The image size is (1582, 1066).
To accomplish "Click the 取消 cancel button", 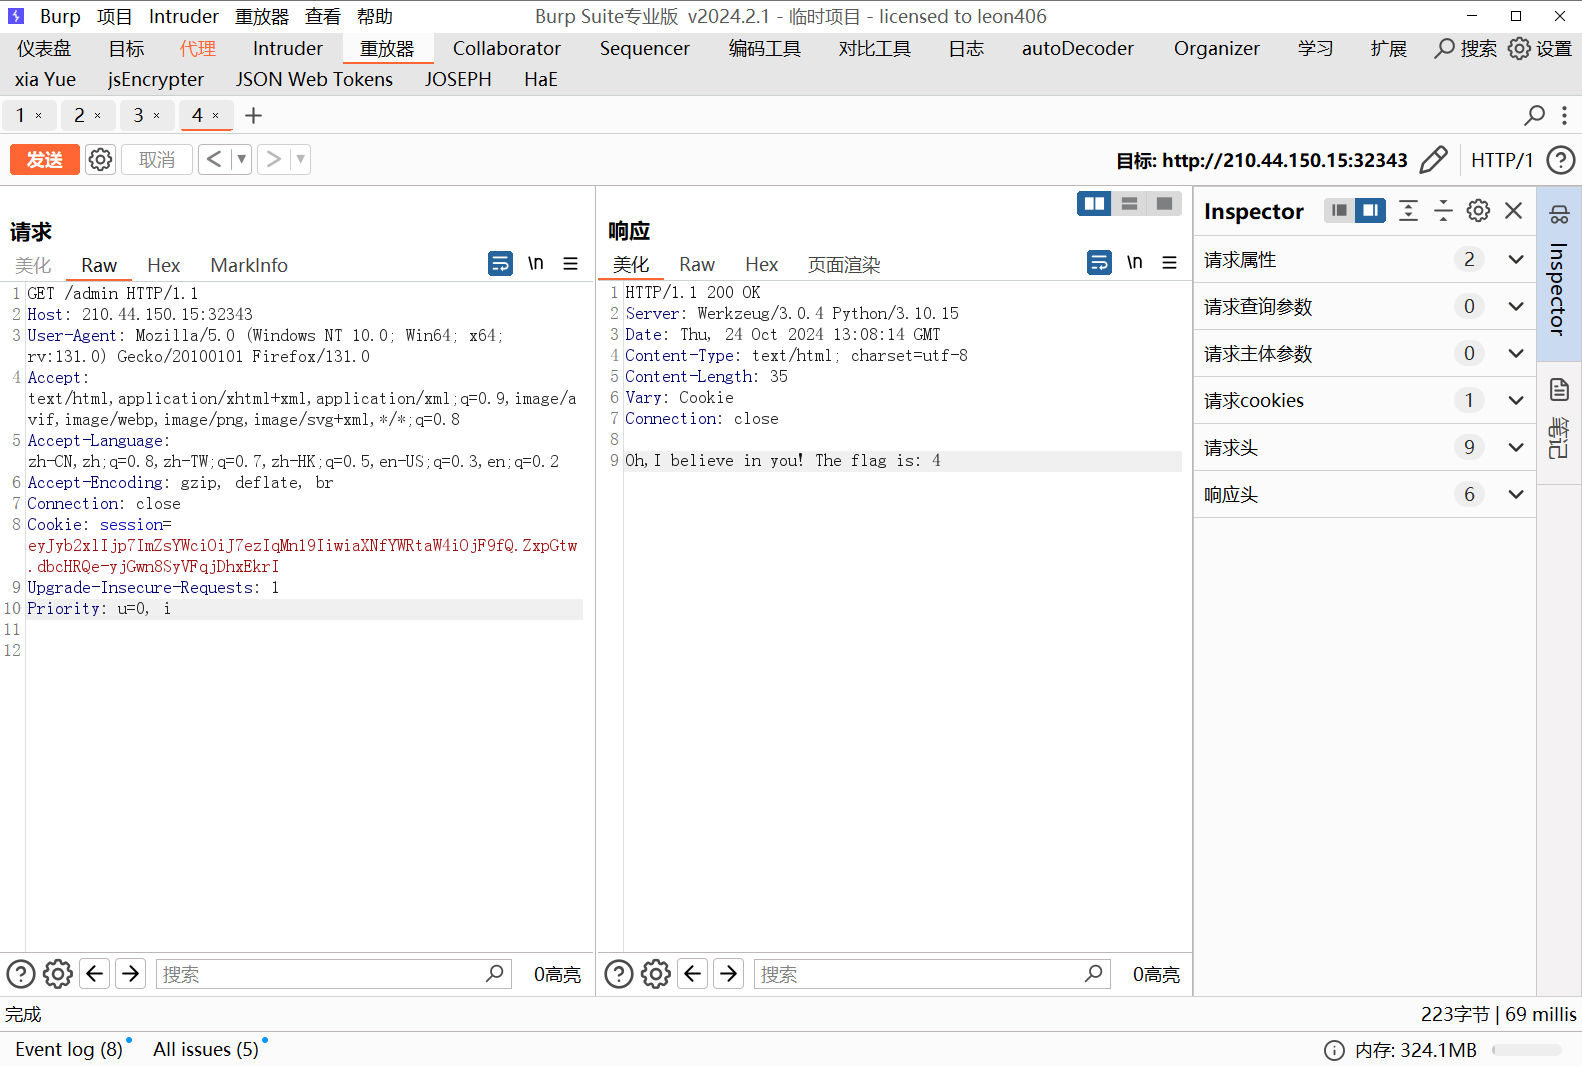I will tap(157, 160).
